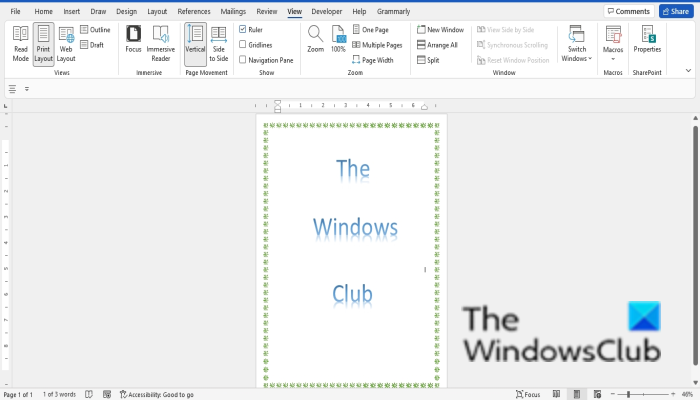Click the Comments button

point(629,11)
